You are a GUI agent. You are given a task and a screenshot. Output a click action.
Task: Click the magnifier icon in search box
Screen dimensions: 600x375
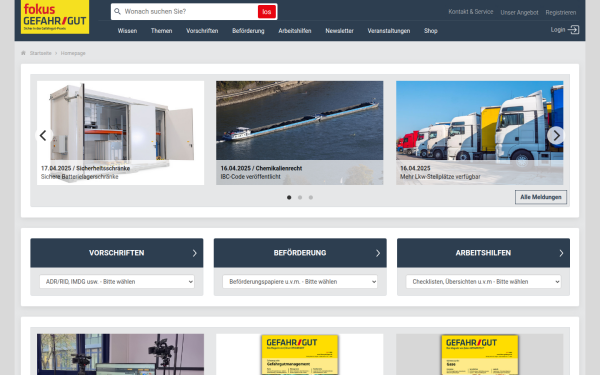click(x=117, y=11)
